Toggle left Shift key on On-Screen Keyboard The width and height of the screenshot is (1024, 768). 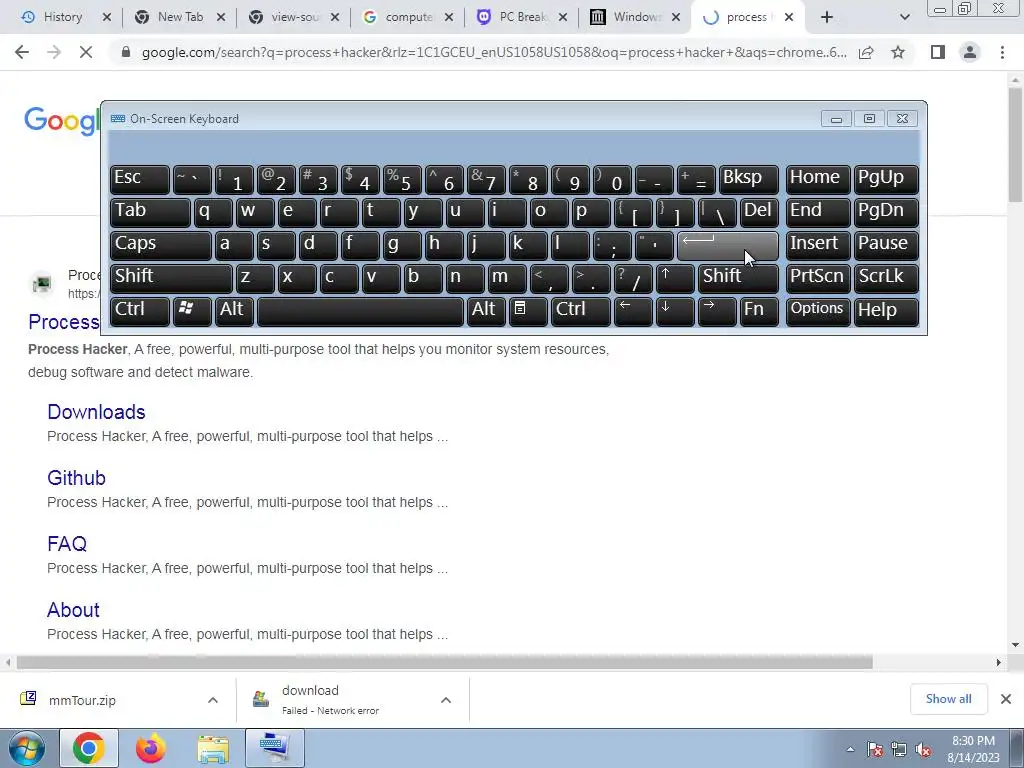coord(171,278)
